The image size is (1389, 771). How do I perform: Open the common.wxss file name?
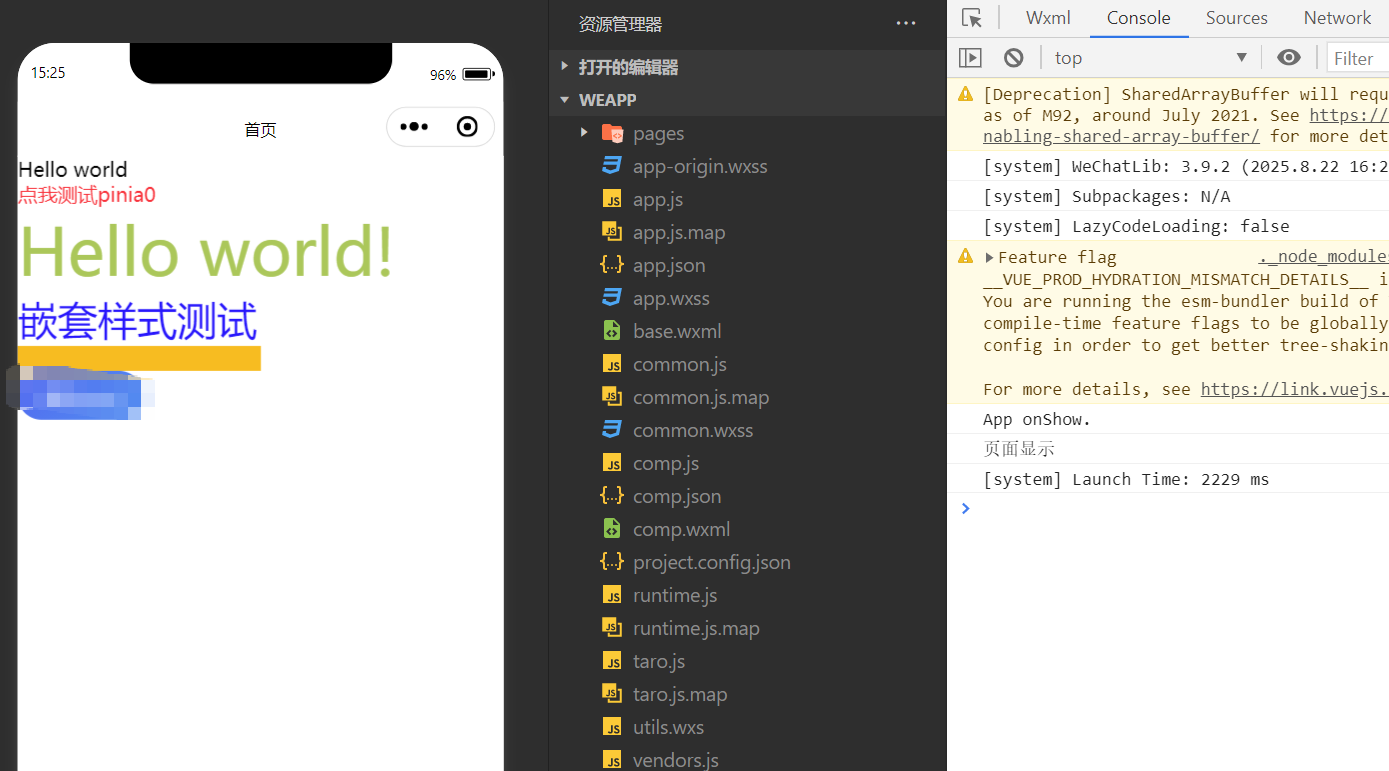tap(693, 430)
